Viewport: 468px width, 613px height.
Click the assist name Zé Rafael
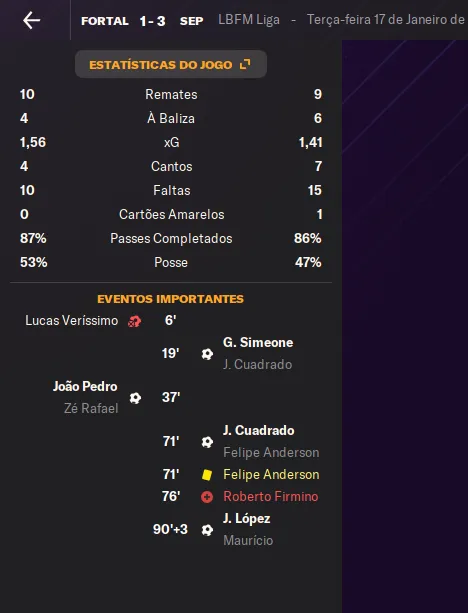(x=91, y=408)
